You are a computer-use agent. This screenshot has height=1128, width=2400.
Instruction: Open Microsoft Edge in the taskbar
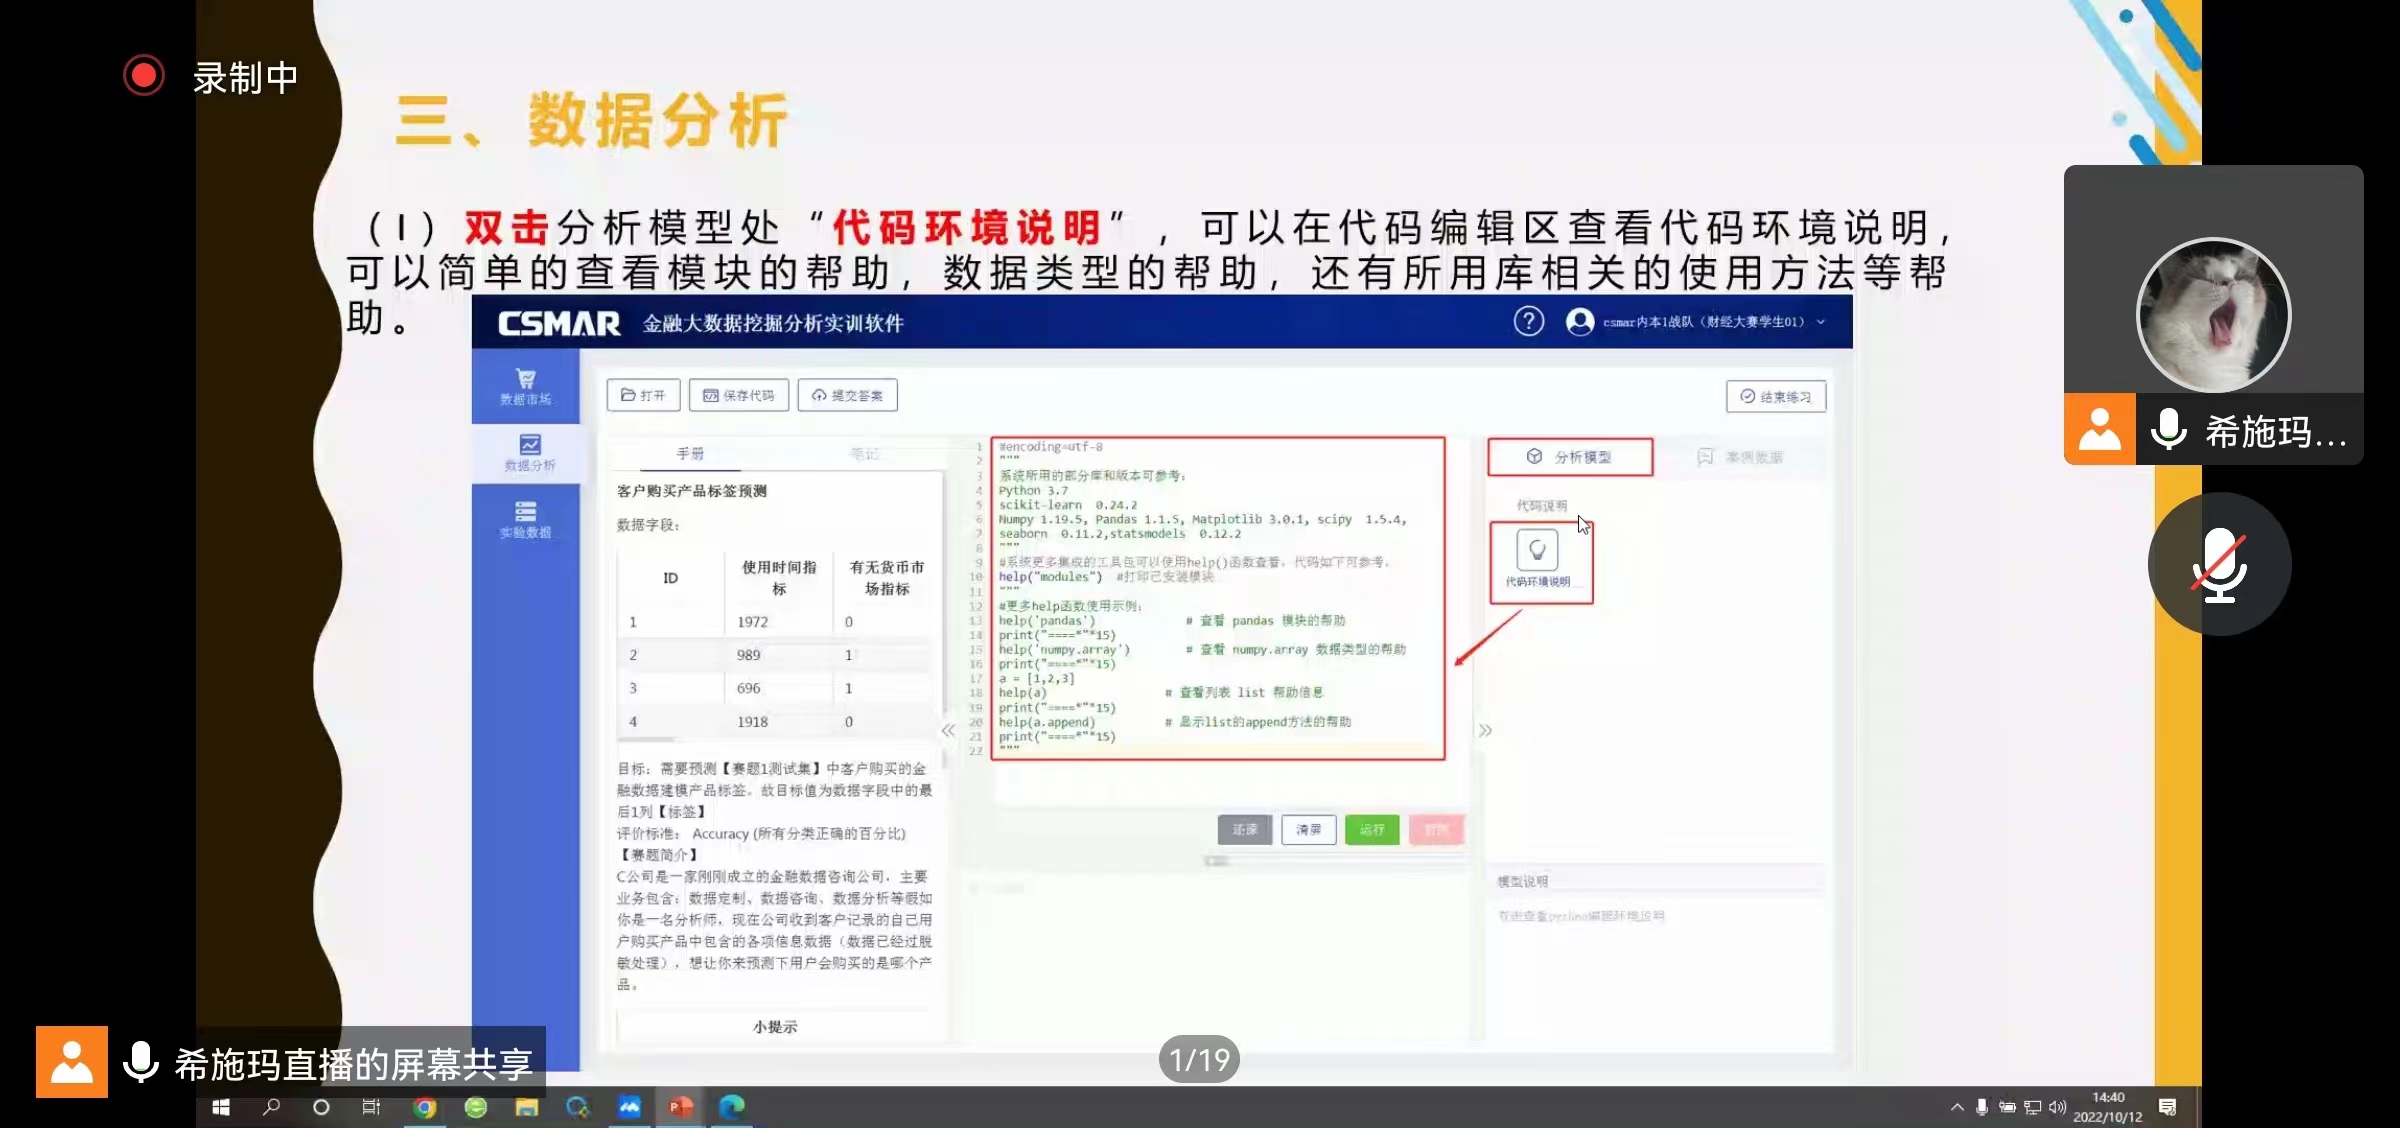732,1107
